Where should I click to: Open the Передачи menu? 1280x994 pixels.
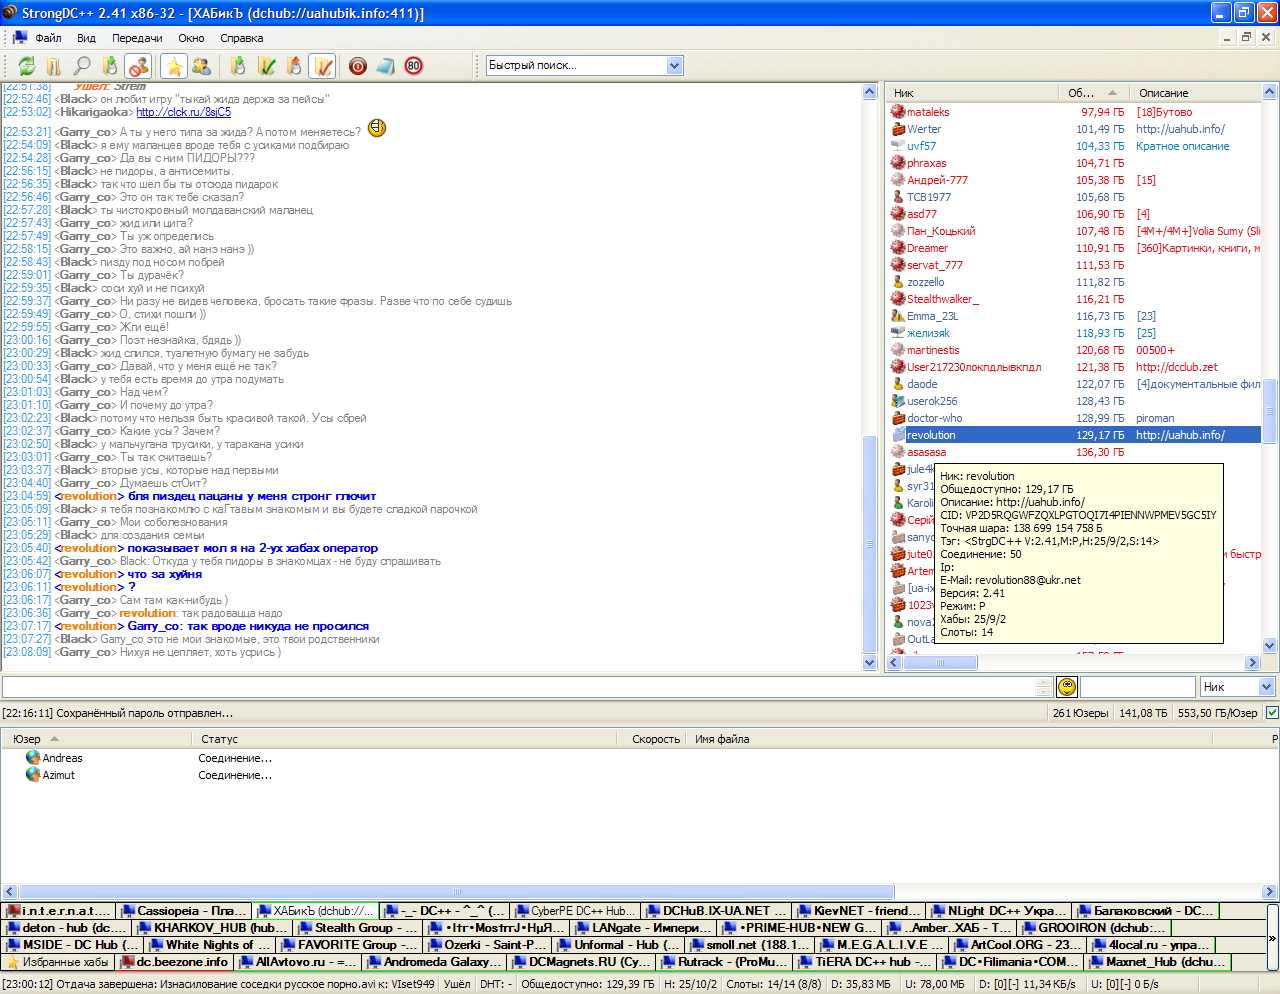[137, 38]
